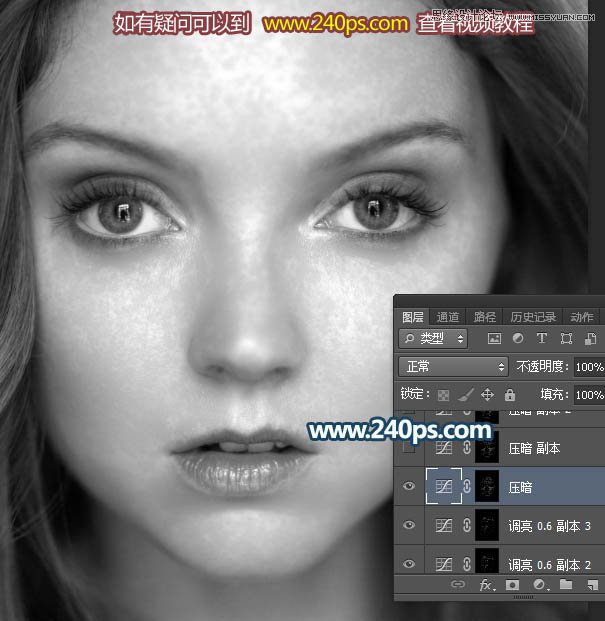Switch to the 图层 tab

(x=413, y=317)
